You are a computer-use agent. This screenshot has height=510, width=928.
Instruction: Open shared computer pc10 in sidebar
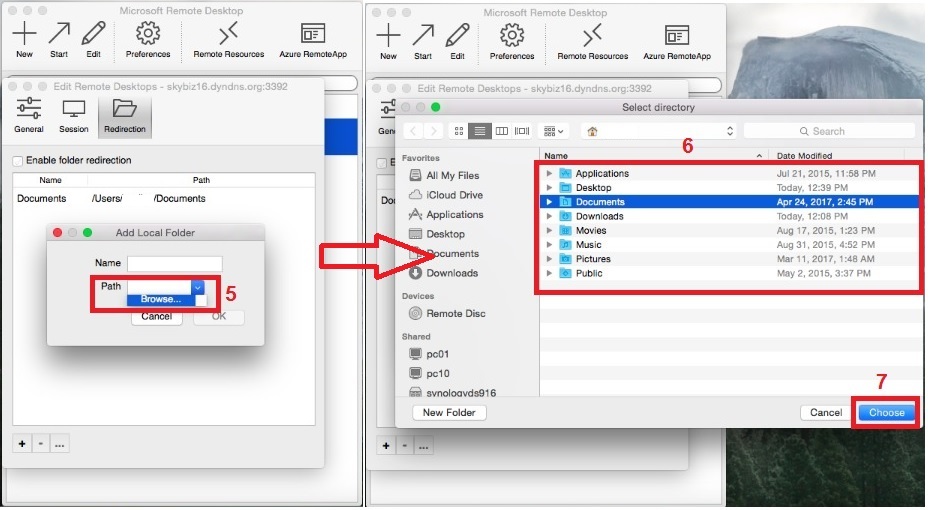click(438, 373)
